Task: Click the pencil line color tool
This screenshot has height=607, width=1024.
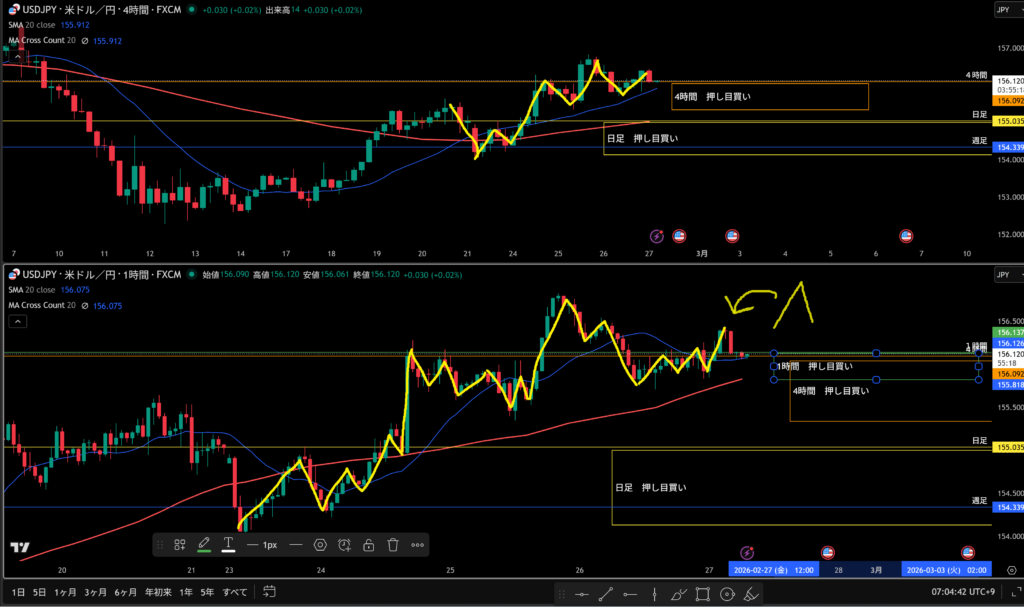Action: pyautogui.click(x=204, y=545)
